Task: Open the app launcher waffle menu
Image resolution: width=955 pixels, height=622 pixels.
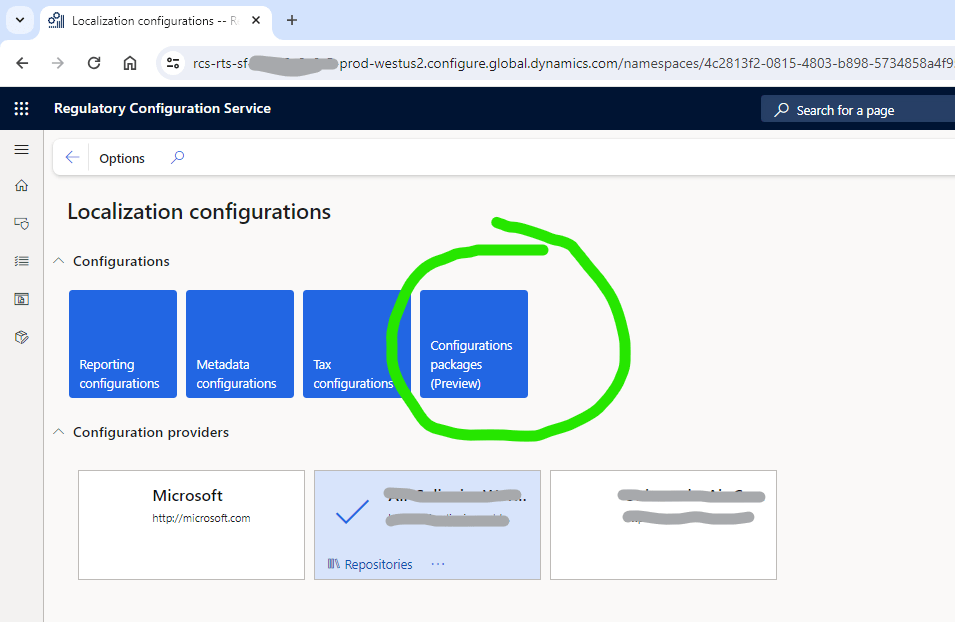Action: [x=21, y=109]
